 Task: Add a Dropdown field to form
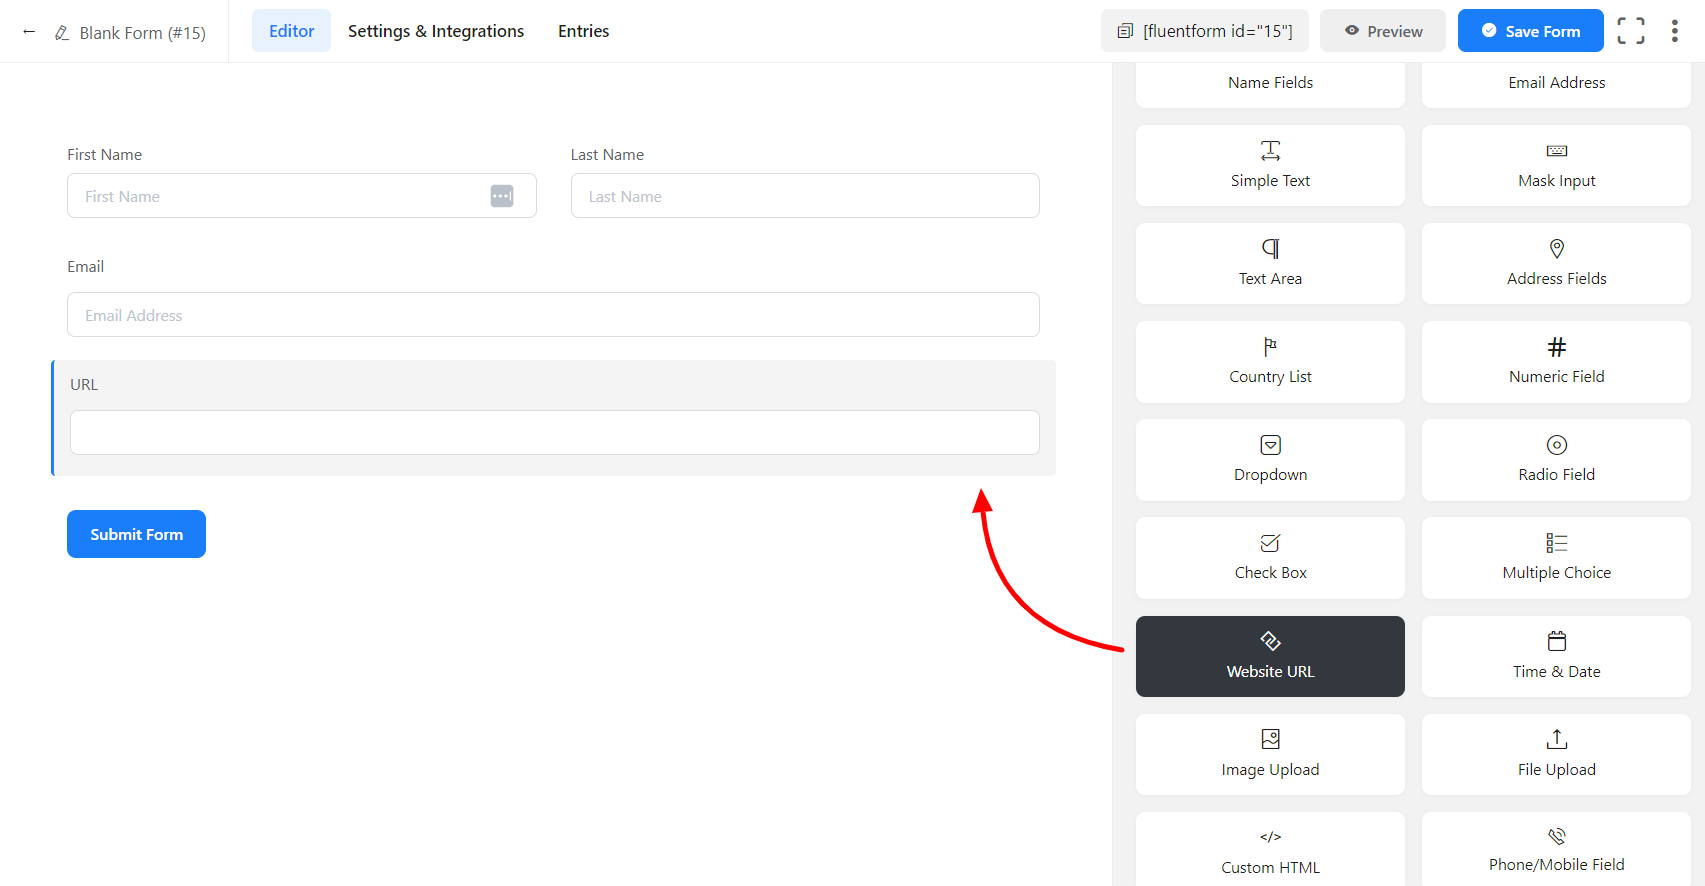click(x=1270, y=460)
